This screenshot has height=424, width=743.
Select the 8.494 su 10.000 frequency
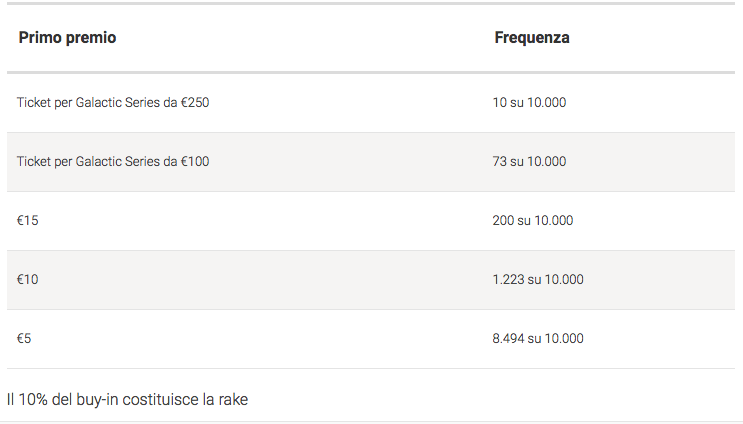tap(538, 338)
